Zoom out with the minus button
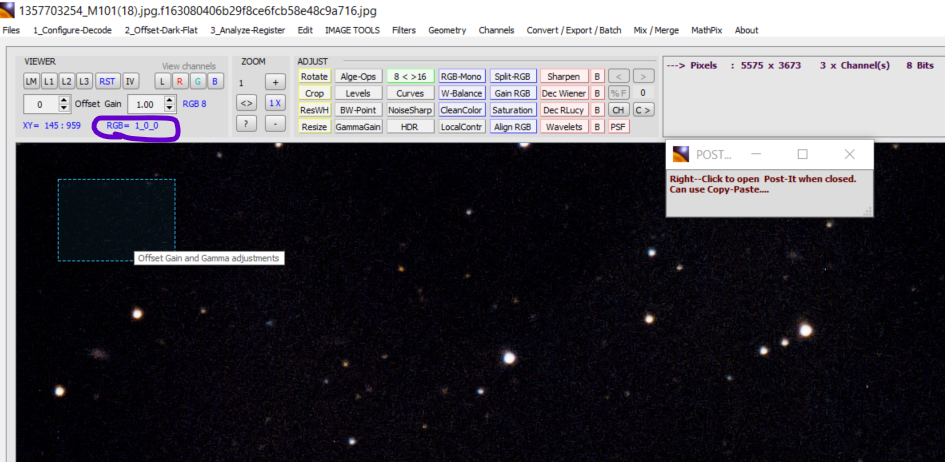945x462 pixels. click(x=275, y=123)
